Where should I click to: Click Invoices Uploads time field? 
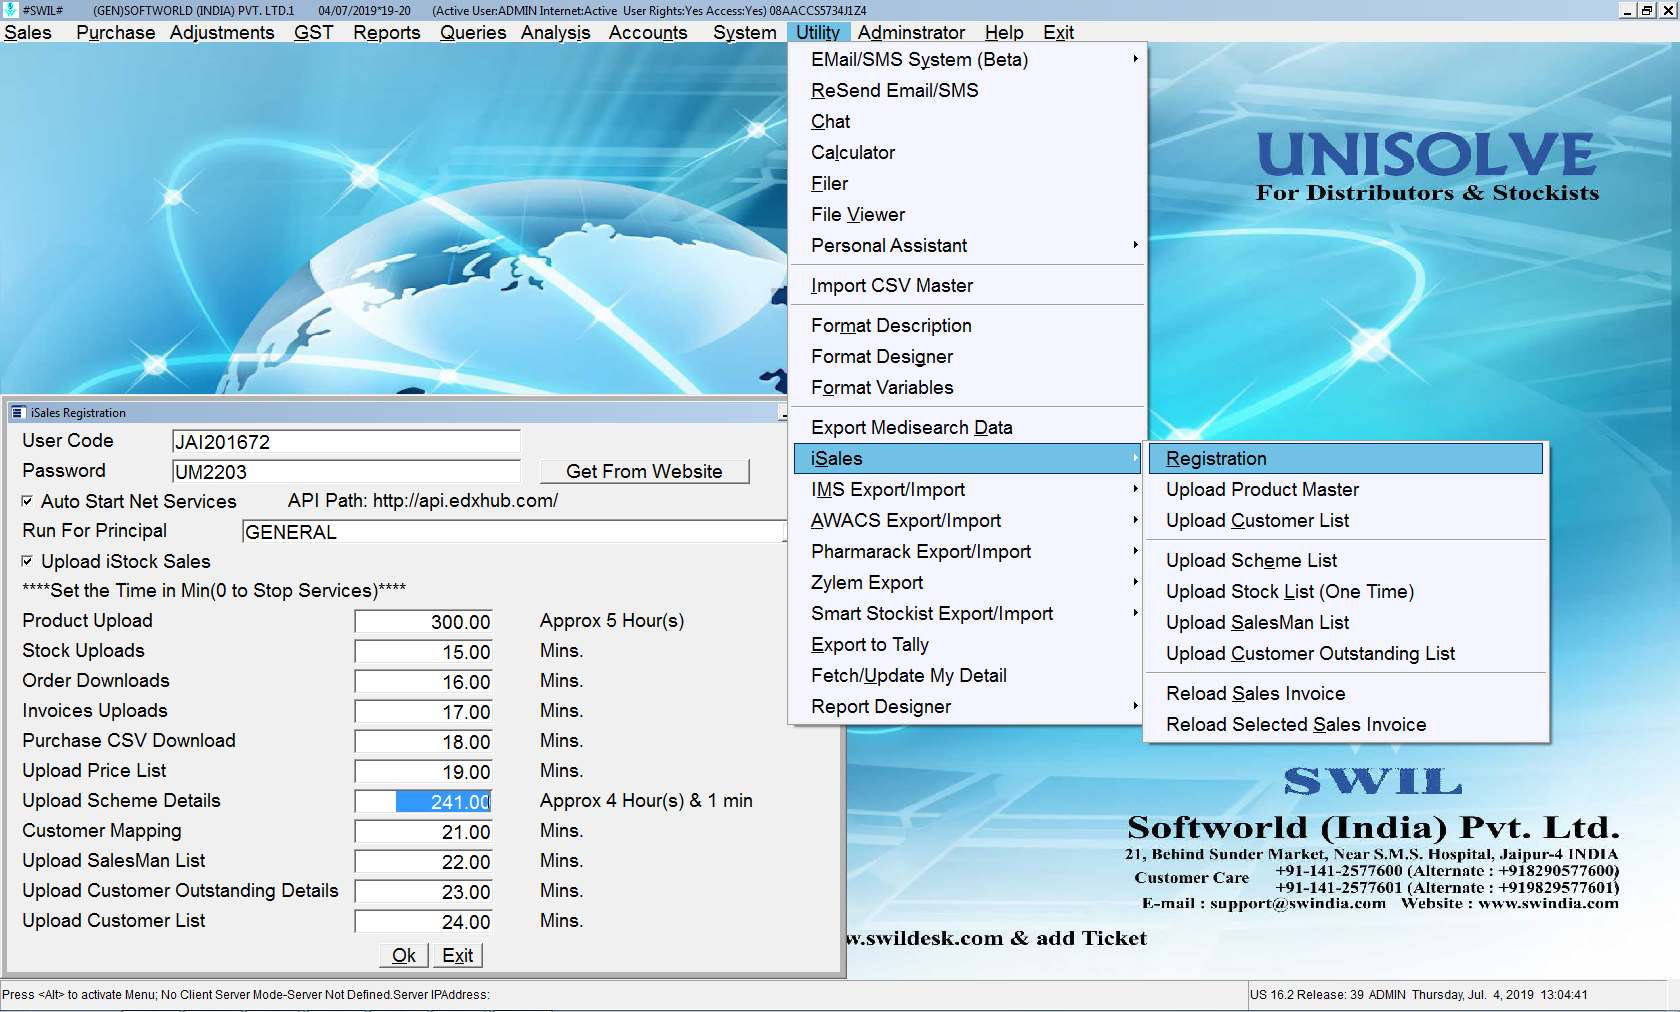[x=423, y=711]
